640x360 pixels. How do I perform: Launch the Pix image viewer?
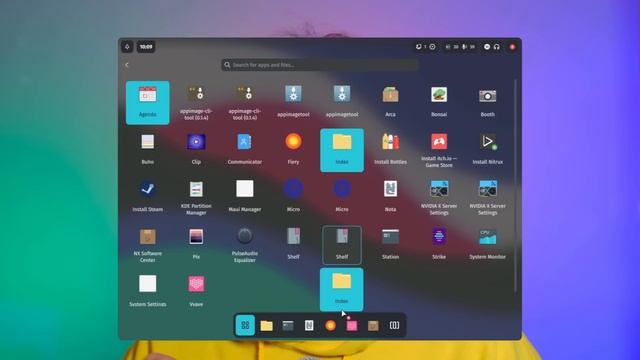point(196,244)
